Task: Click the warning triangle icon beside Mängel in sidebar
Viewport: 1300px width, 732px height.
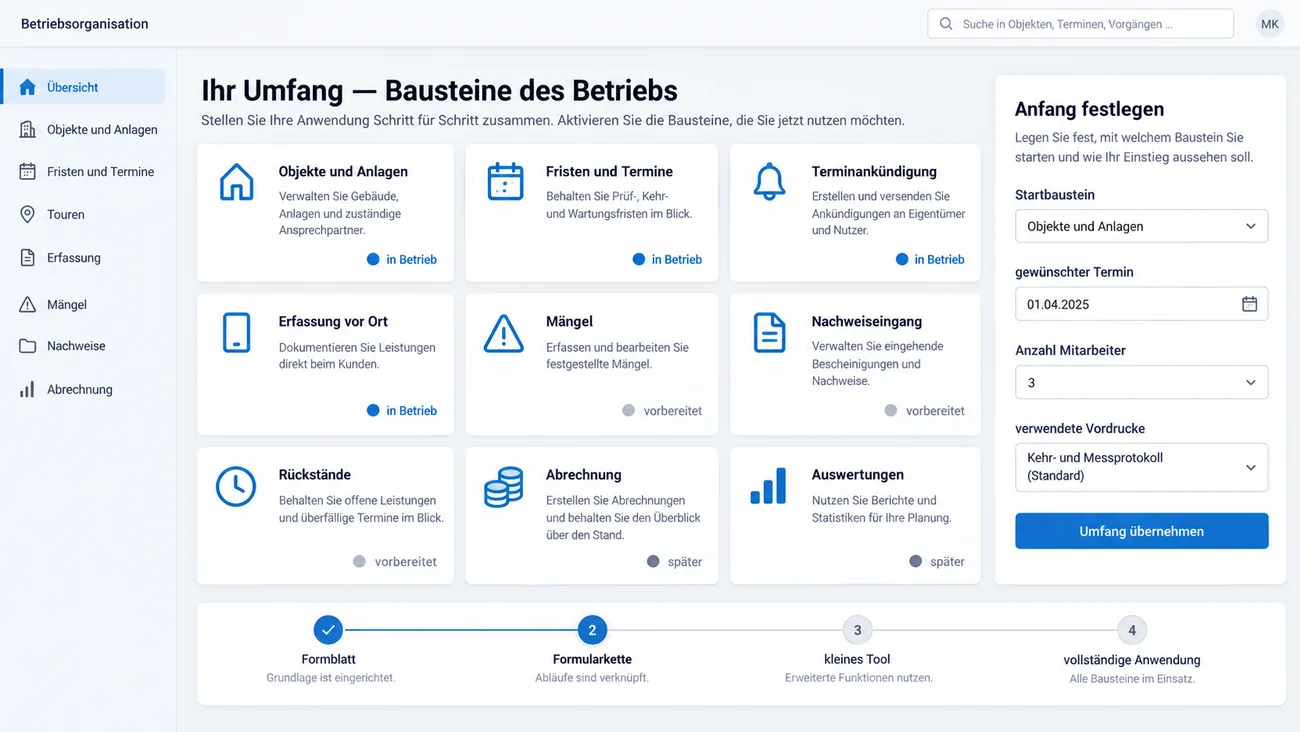Action: [x=28, y=304]
